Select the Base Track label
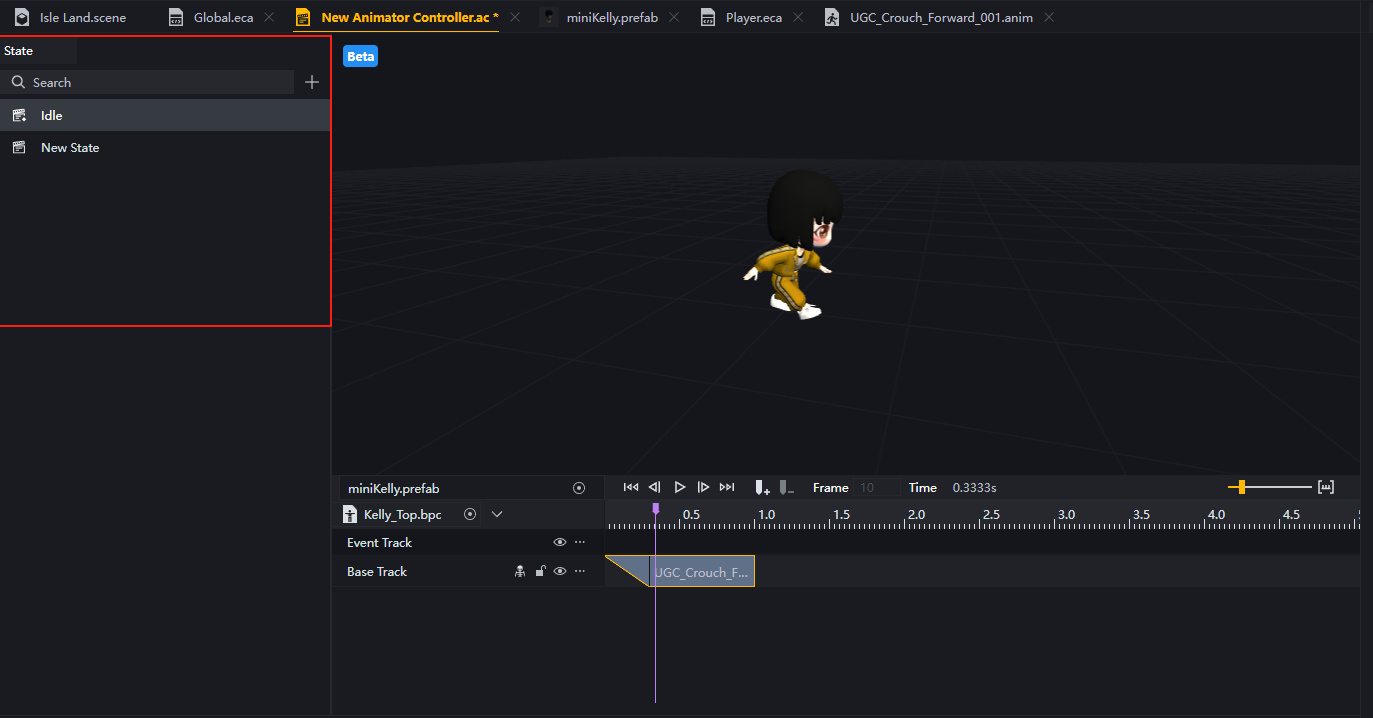 pyautogui.click(x=377, y=571)
